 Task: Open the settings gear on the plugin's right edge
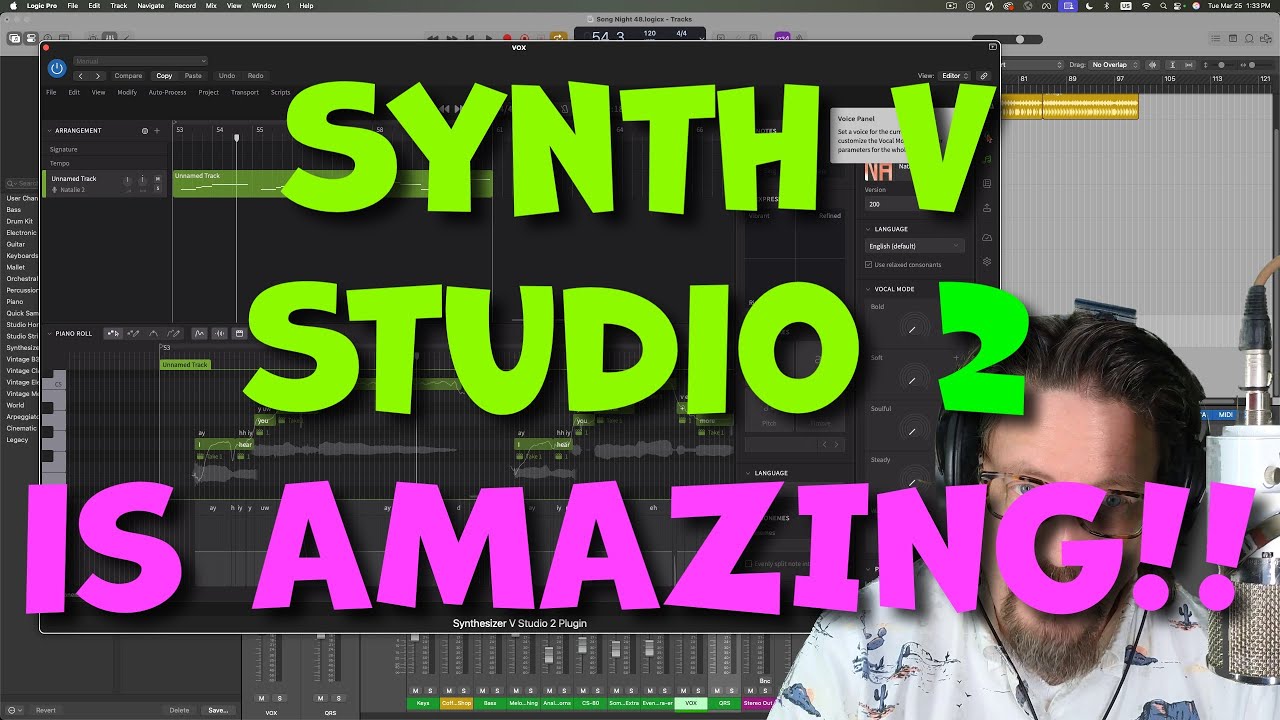987,260
